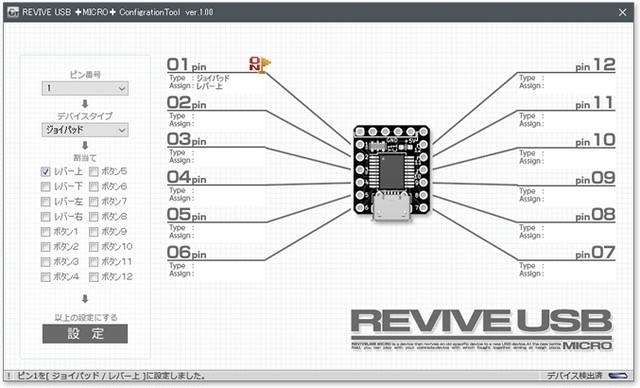Click the 設定 apply button

pyautogui.click(x=85, y=334)
